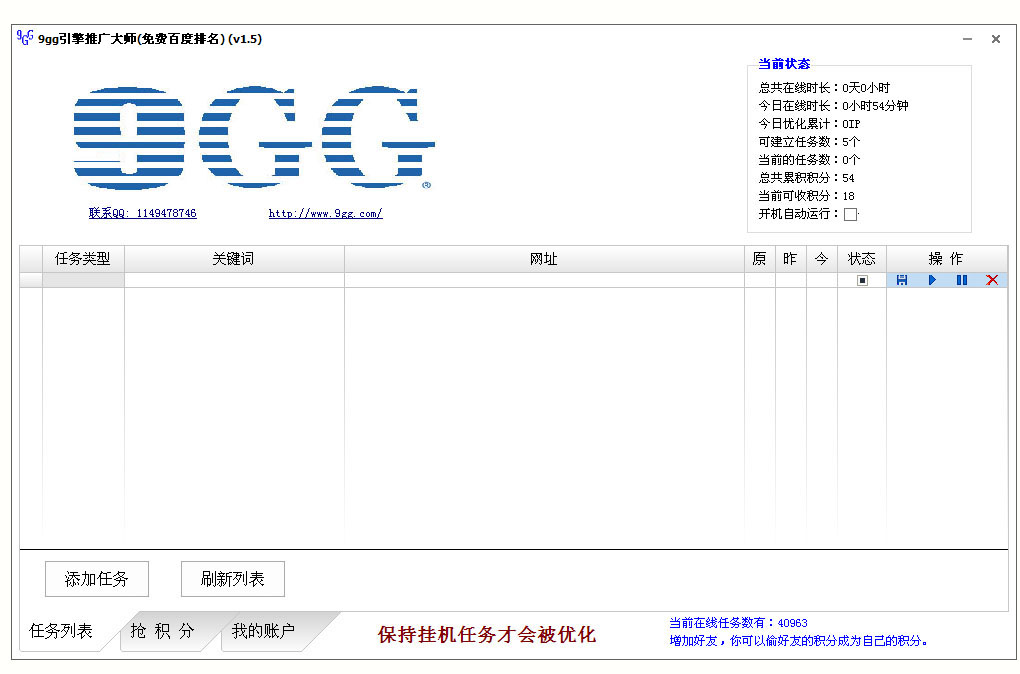
Task: Click the 添加任务 button
Action: (97, 579)
